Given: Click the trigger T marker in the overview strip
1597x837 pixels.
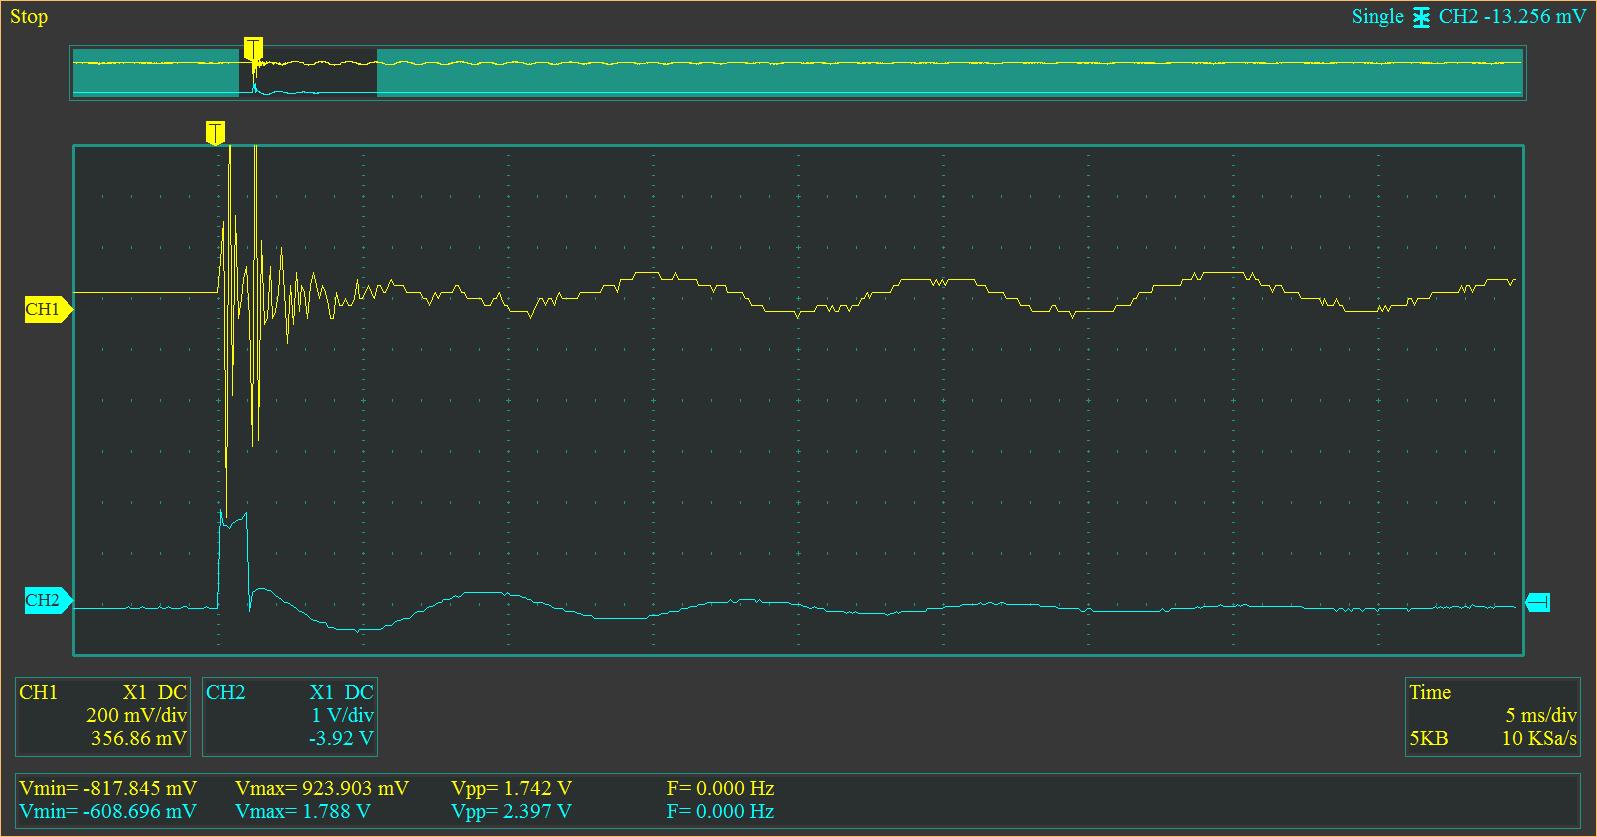Looking at the screenshot, I should point(253,49).
